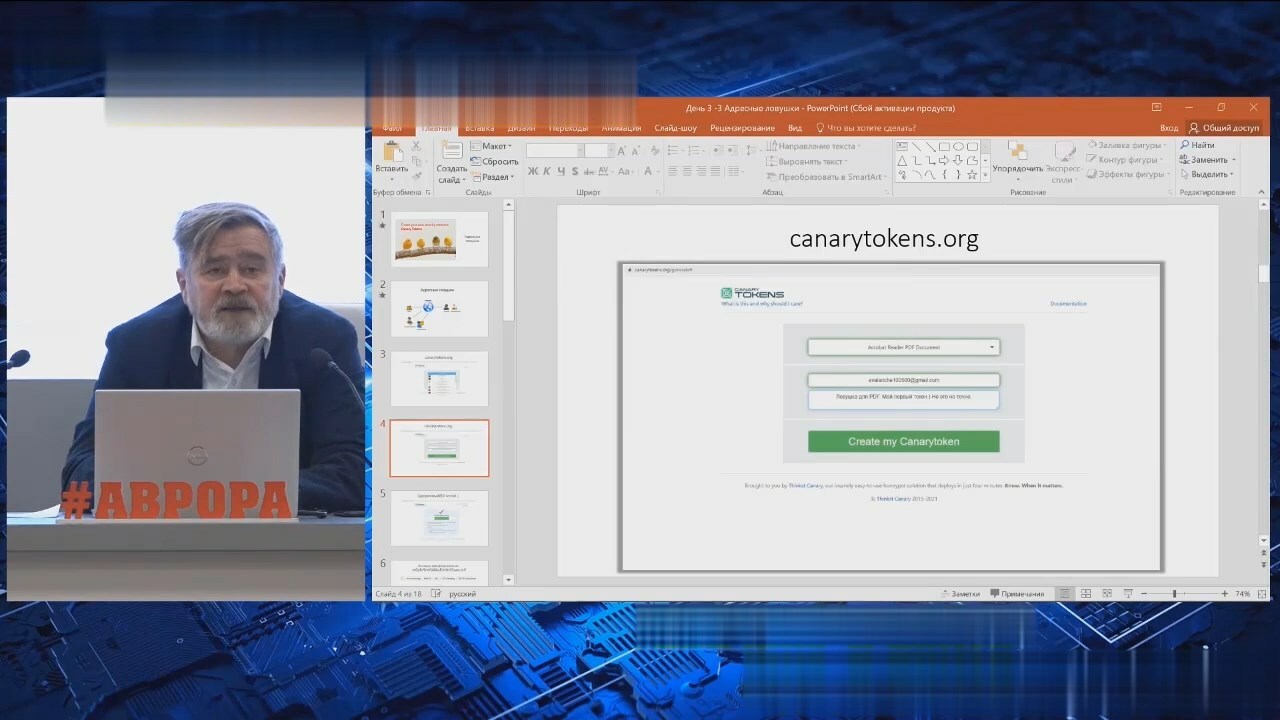This screenshot has height=720, width=1280.
Task: Select the rectangle shape in shapes gallery
Action: pos(944,147)
